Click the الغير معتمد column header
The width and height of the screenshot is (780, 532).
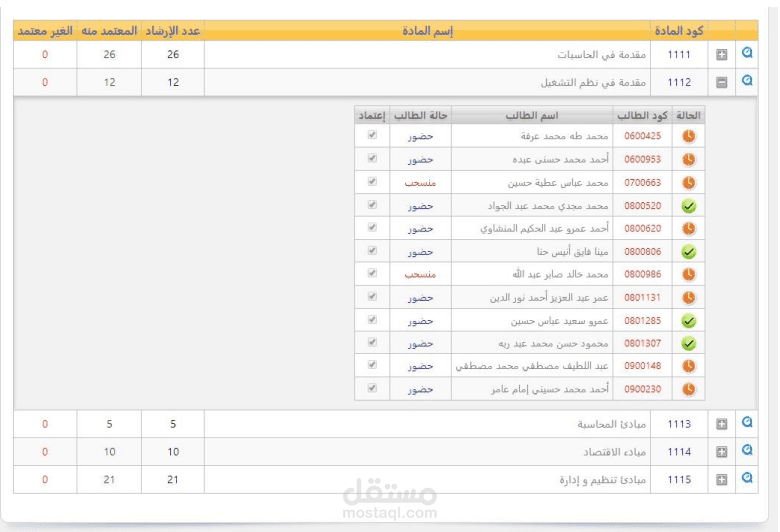point(45,31)
